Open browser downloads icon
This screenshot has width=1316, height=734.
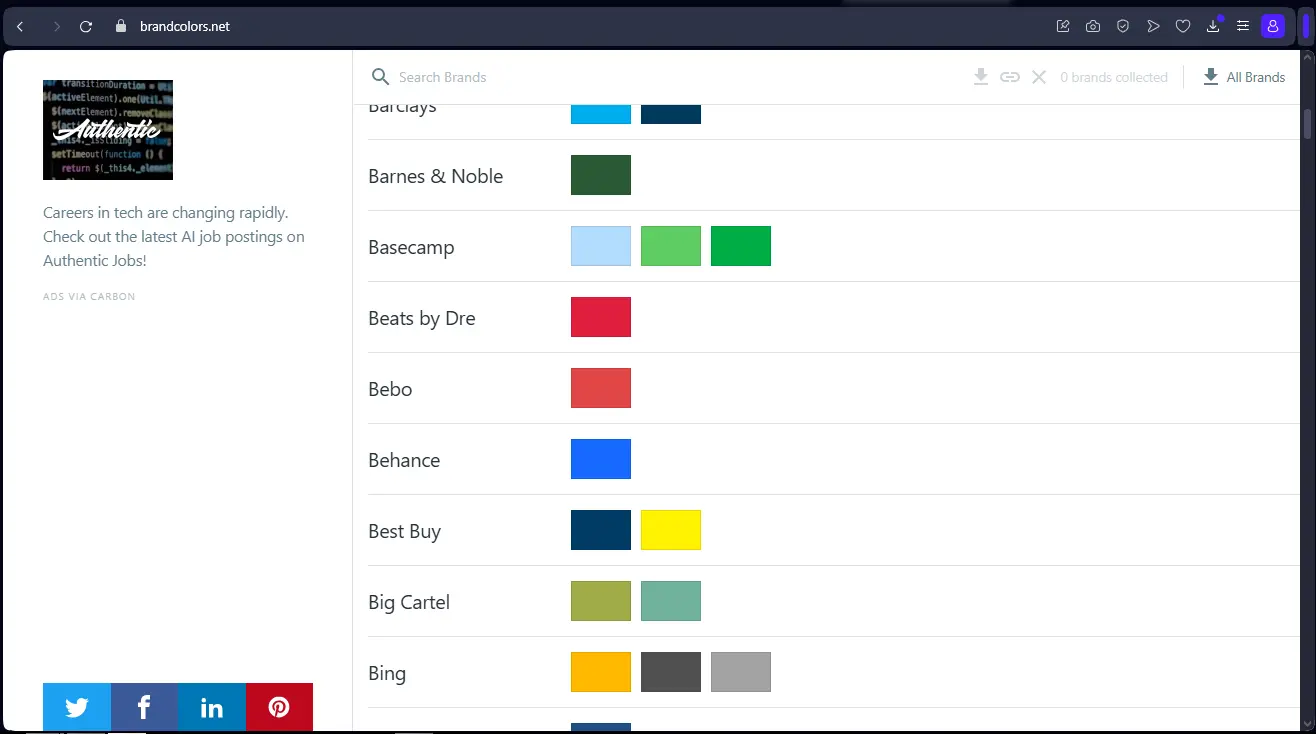tap(1213, 27)
